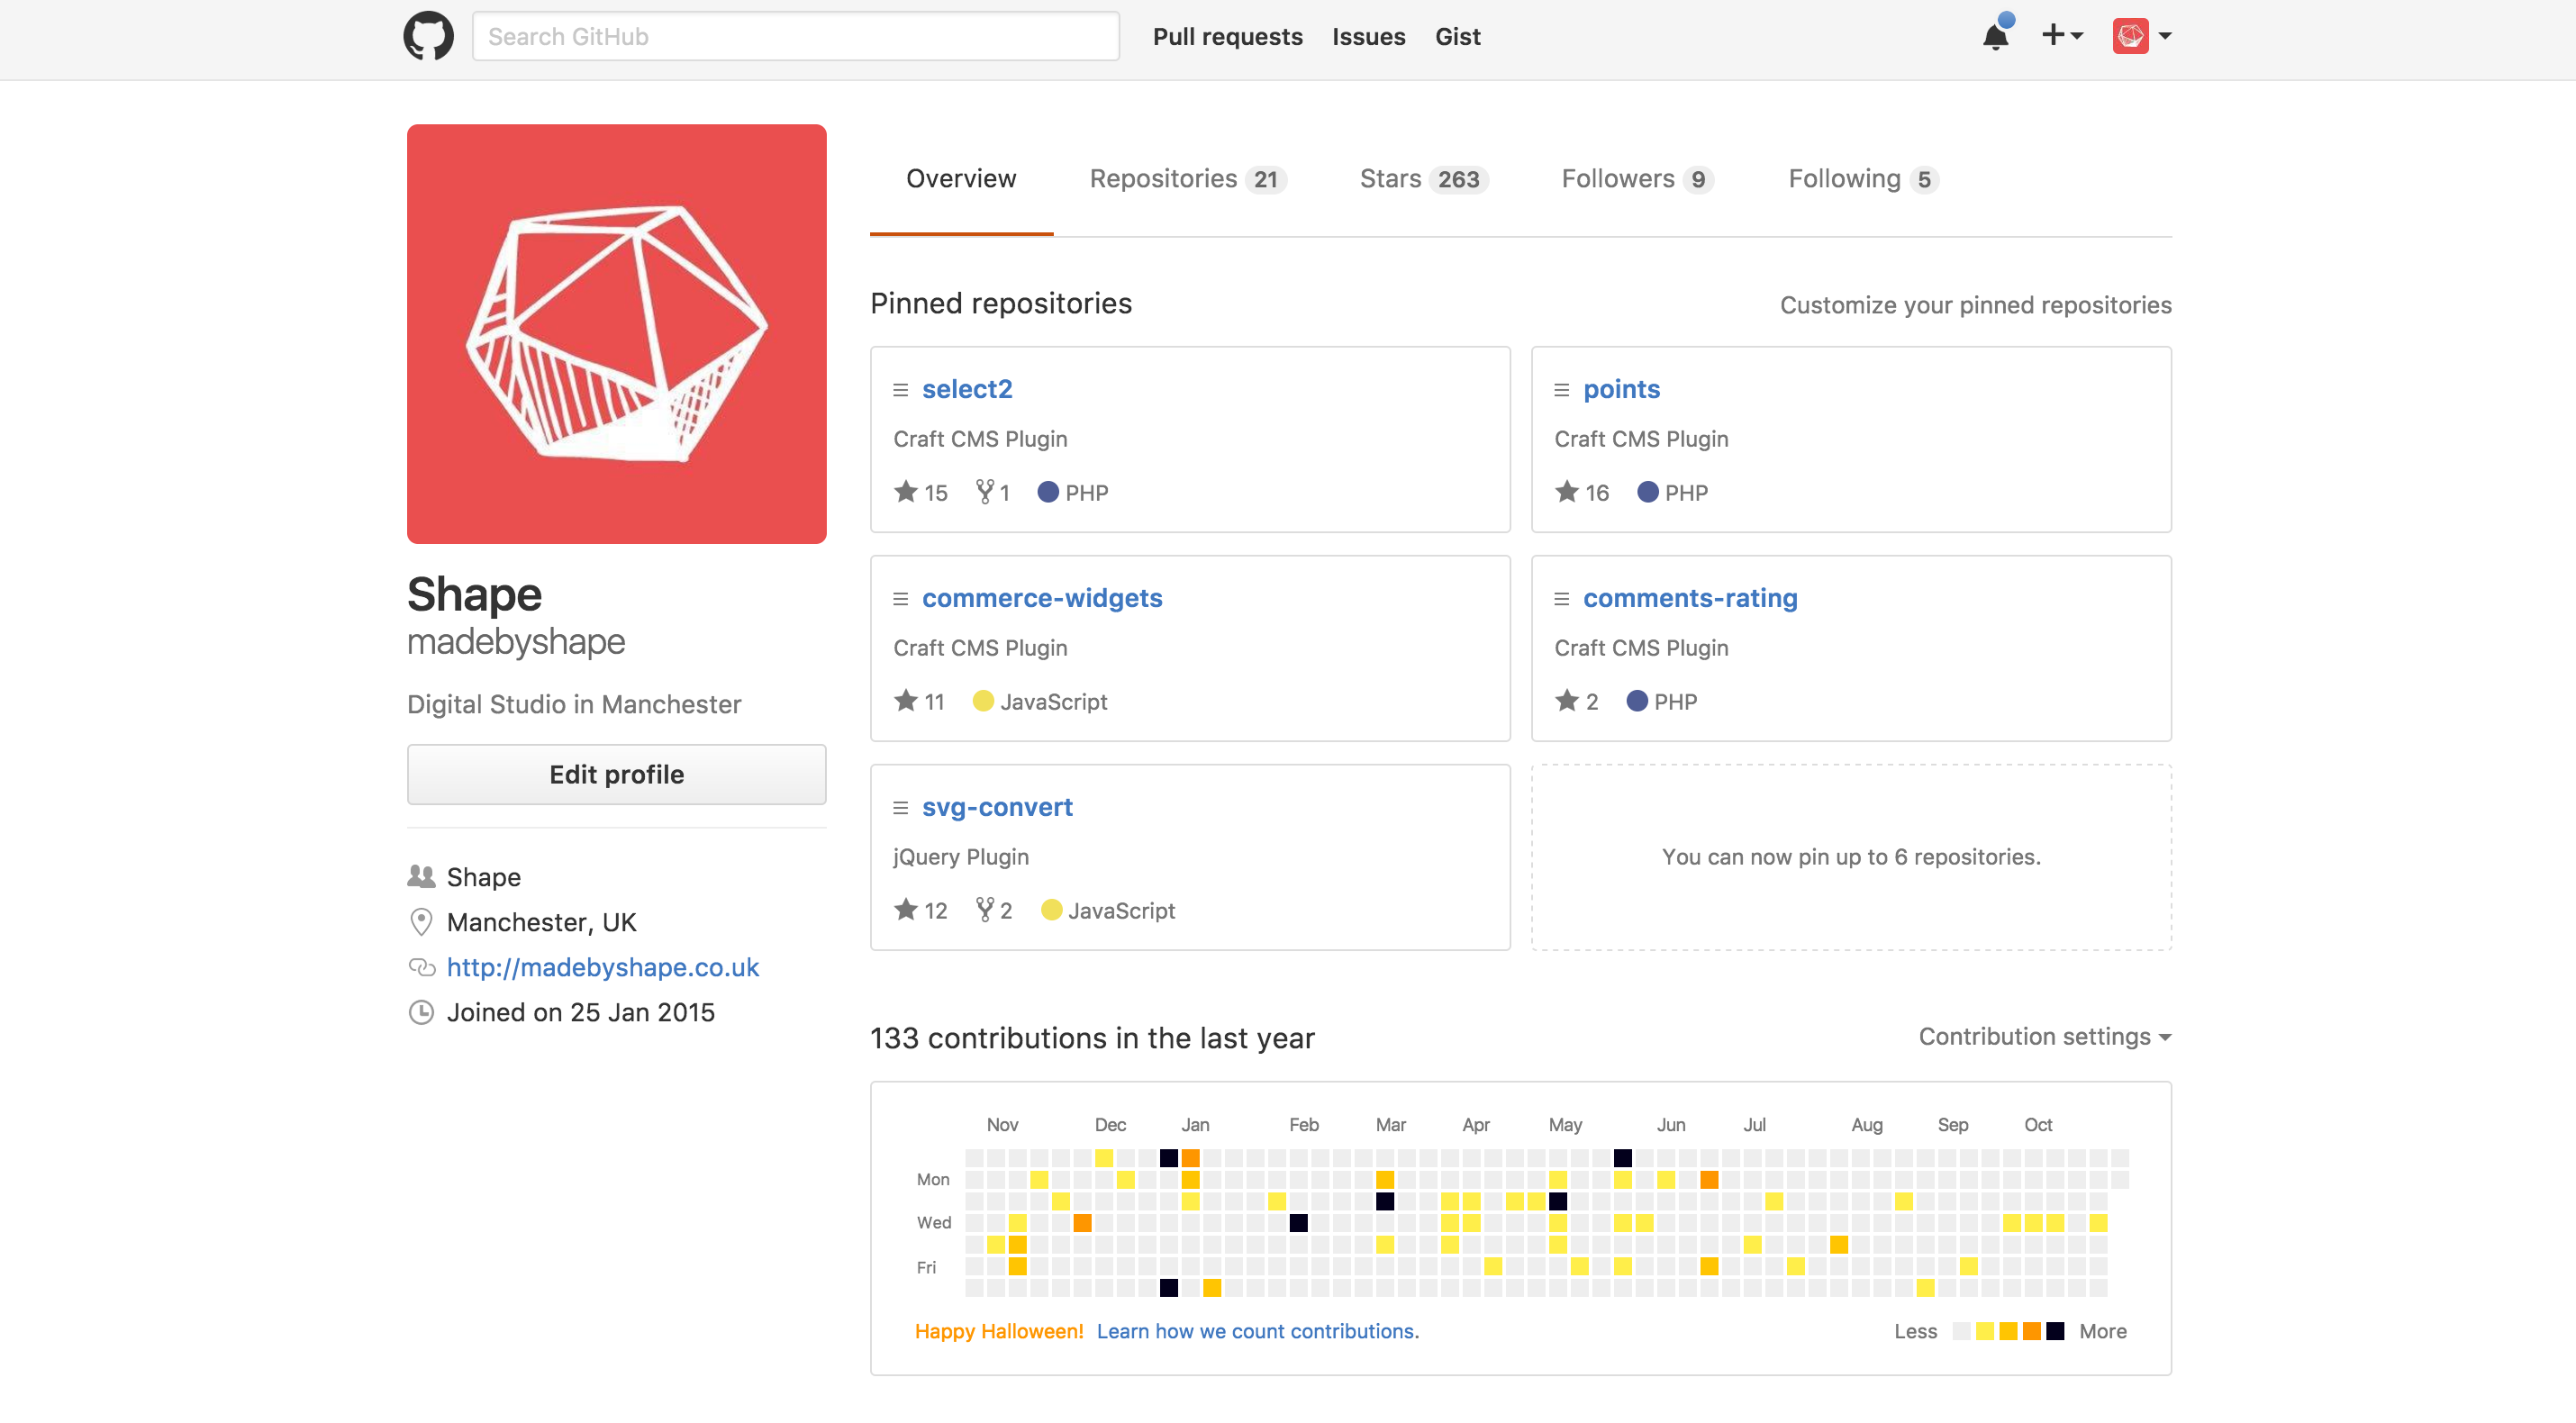Screen dimensions: 2576x1423
Task: Expand the Contribution settings dropdown
Action: click(2045, 1036)
